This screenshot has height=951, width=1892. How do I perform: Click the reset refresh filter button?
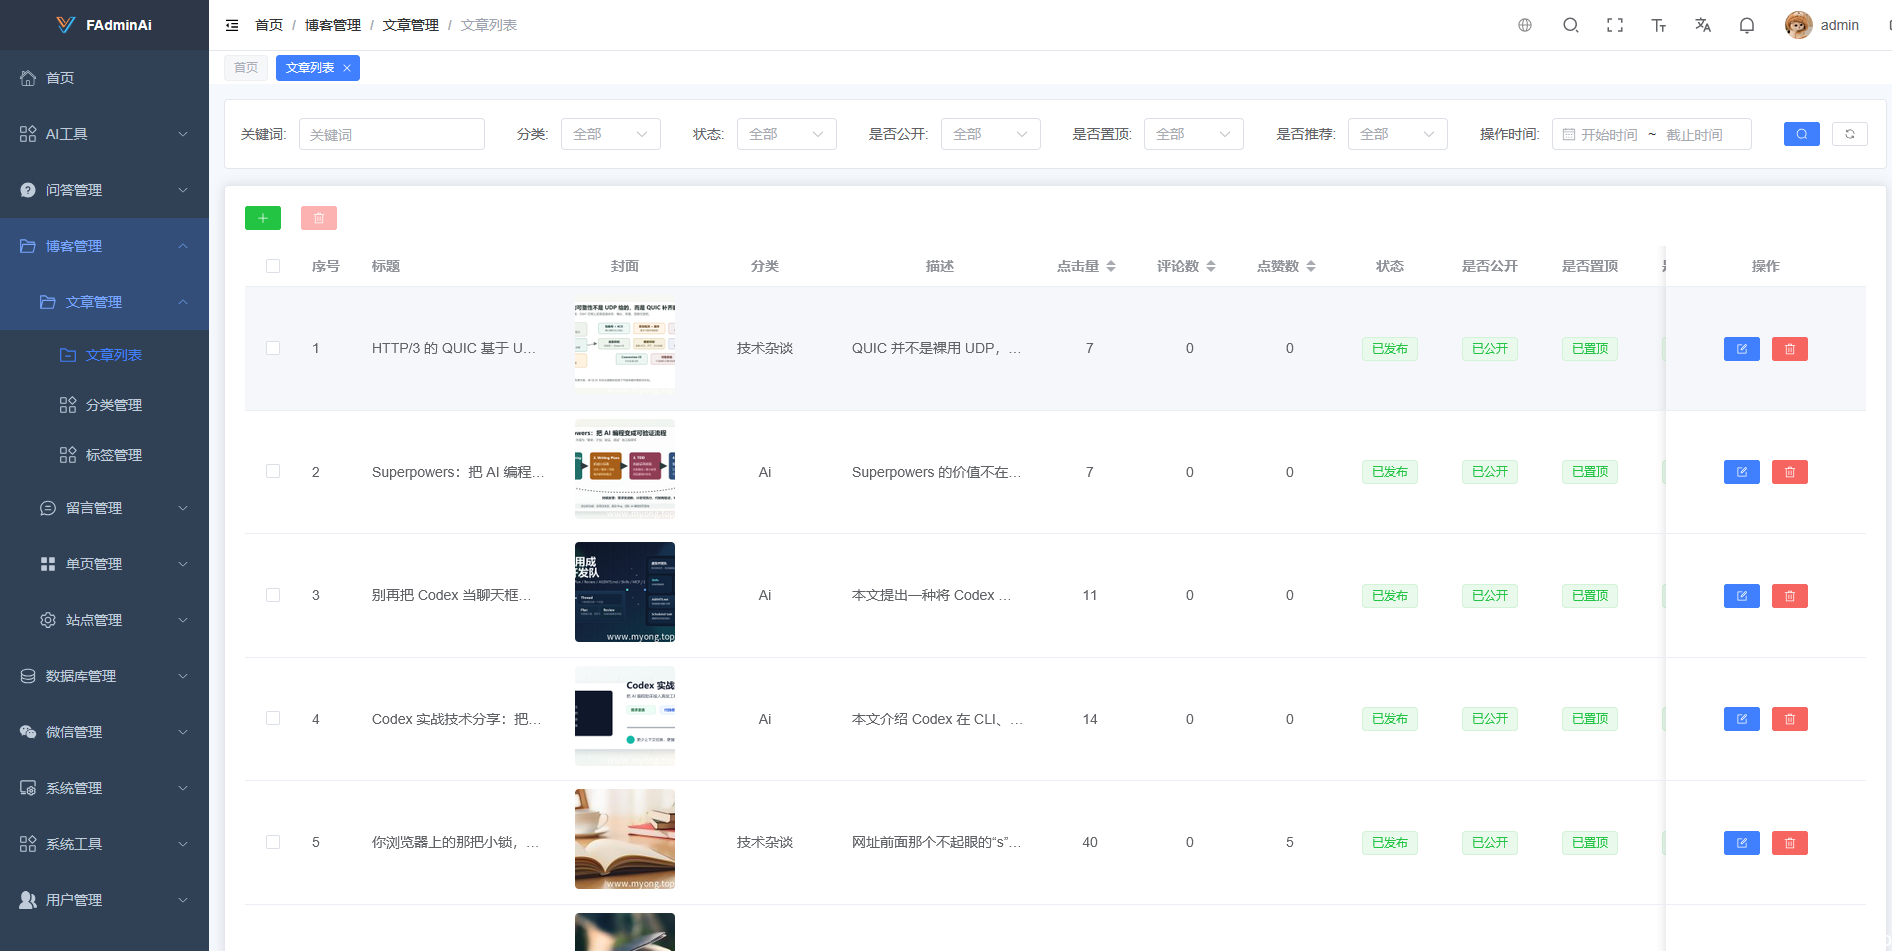[1850, 134]
